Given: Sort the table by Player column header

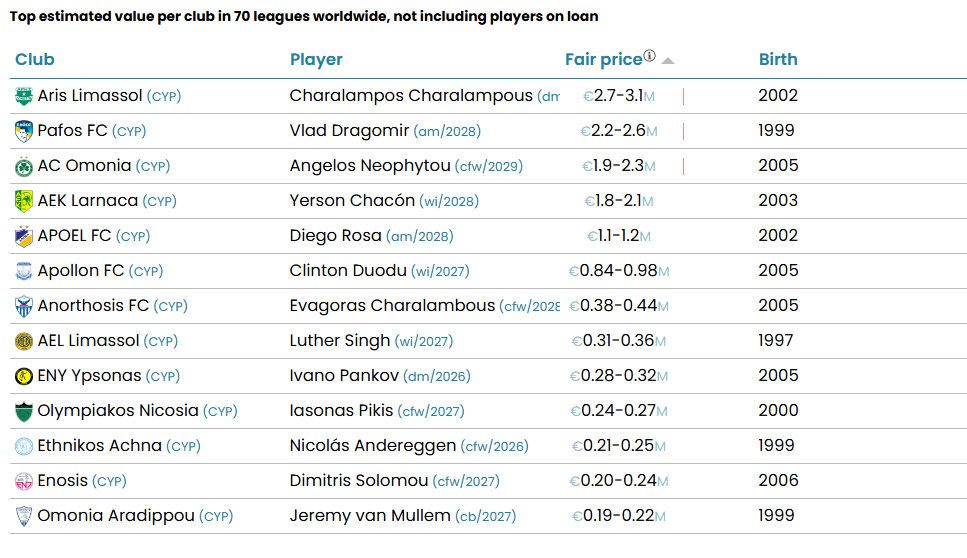Looking at the screenshot, I should click(x=316, y=59).
